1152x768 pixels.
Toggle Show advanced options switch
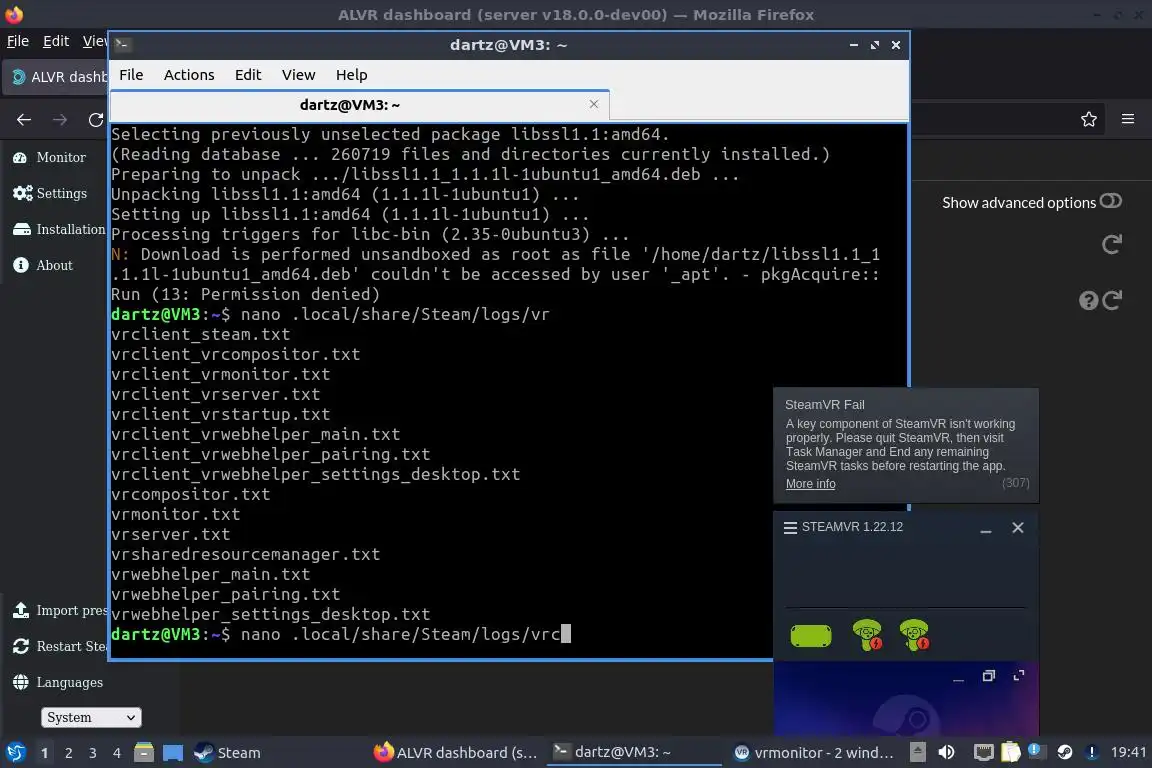click(1111, 201)
